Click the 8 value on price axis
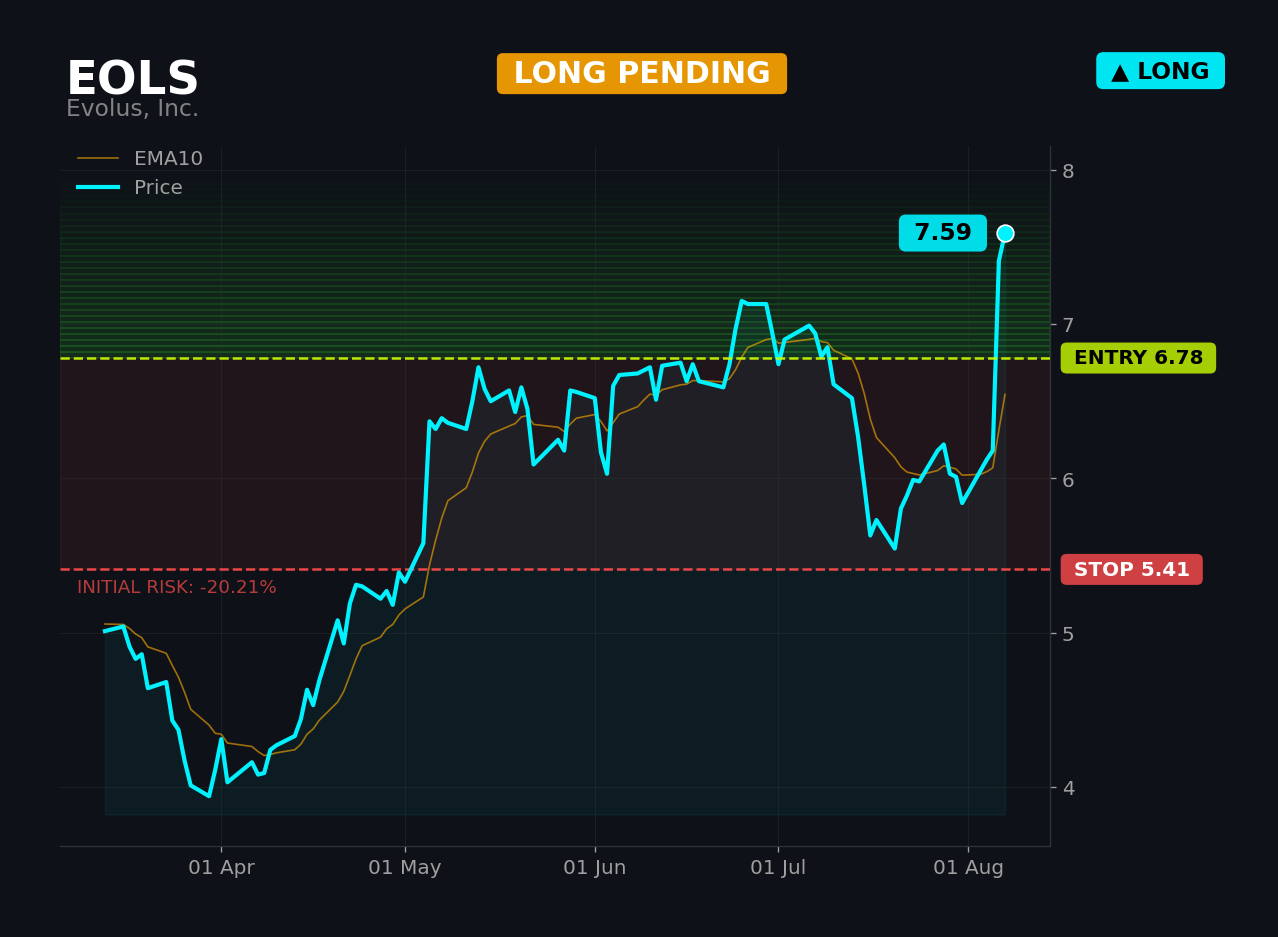Screen dimensions: 1278x937 pyautogui.click(x=1068, y=171)
